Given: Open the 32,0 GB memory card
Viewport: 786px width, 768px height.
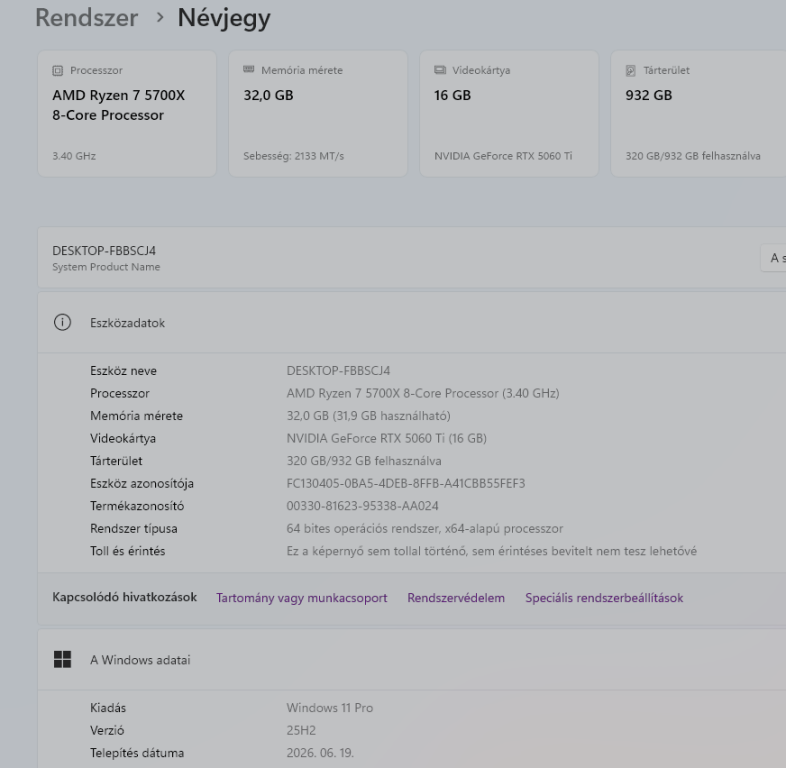Looking at the screenshot, I should pos(318,114).
